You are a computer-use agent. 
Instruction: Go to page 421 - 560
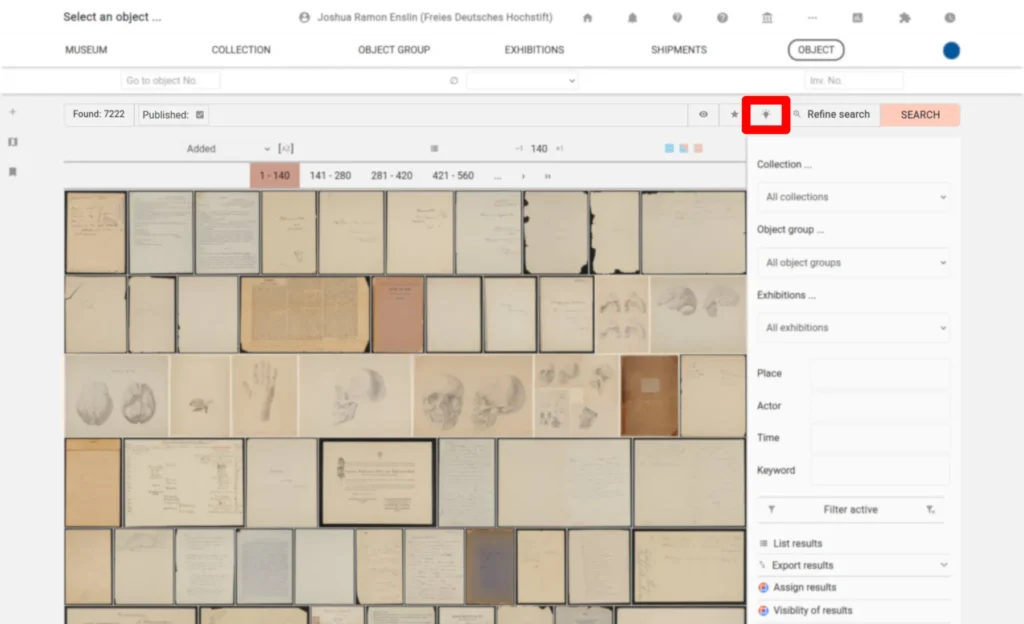point(453,176)
